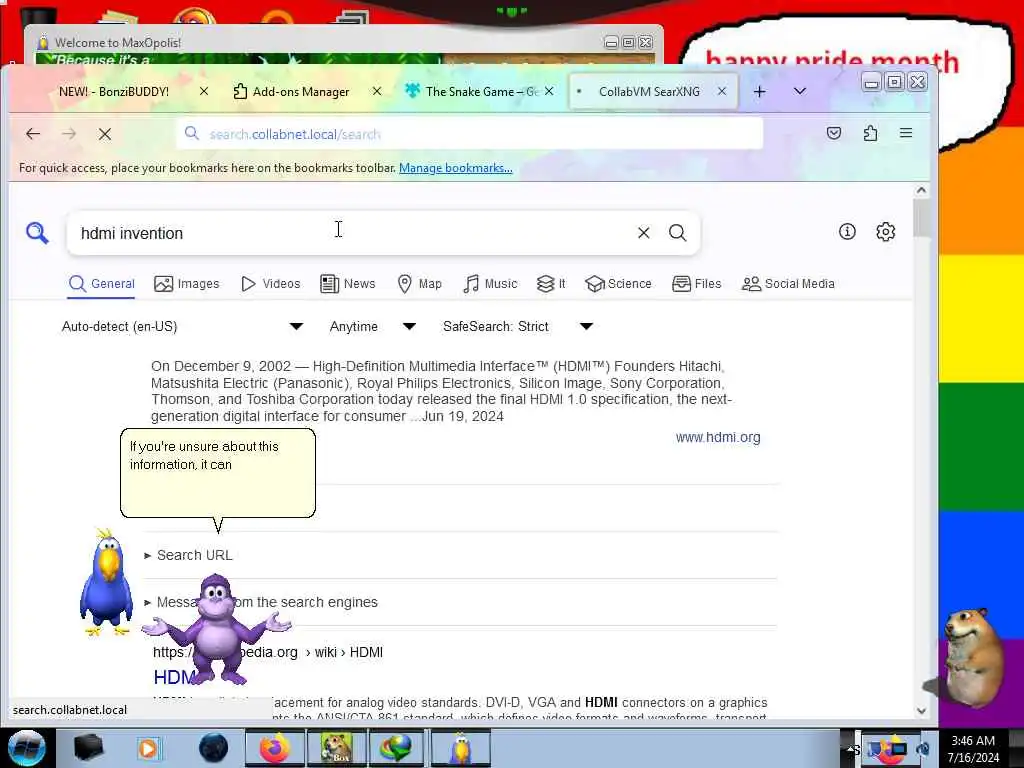This screenshot has width=1024, height=768.
Task: Click the purple Bonzi gorilla character
Action: click(216, 629)
